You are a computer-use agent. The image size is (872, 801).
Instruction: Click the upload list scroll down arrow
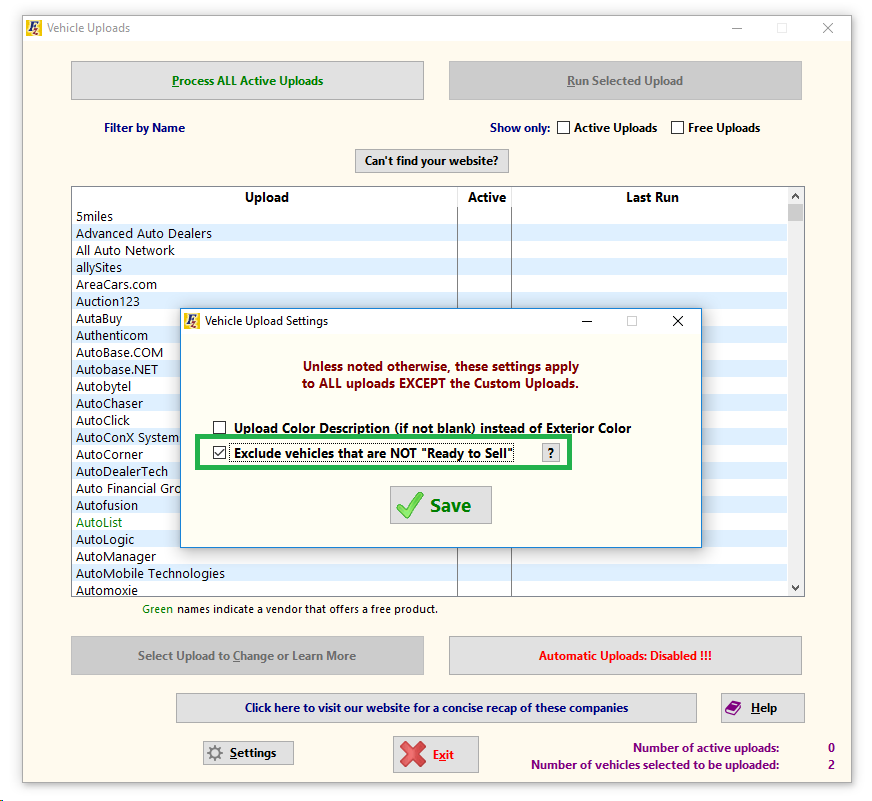795,588
